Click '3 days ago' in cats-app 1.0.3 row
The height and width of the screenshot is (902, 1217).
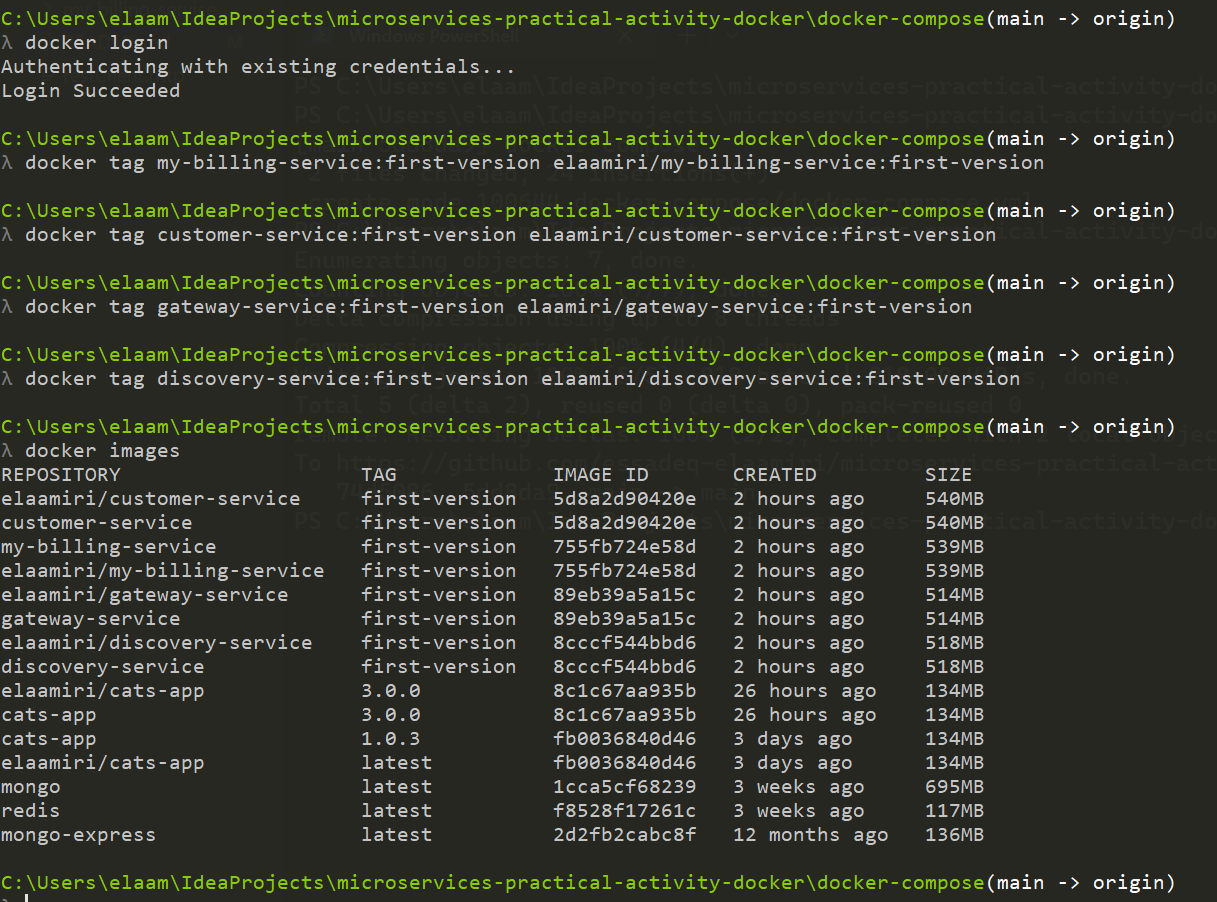[x=793, y=739]
